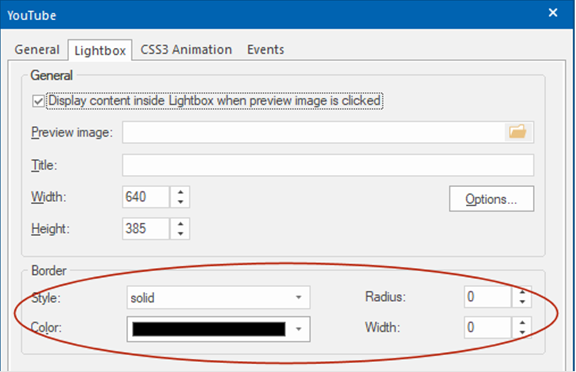Click the Options... button
This screenshot has width=576, height=372.
[x=491, y=199]
